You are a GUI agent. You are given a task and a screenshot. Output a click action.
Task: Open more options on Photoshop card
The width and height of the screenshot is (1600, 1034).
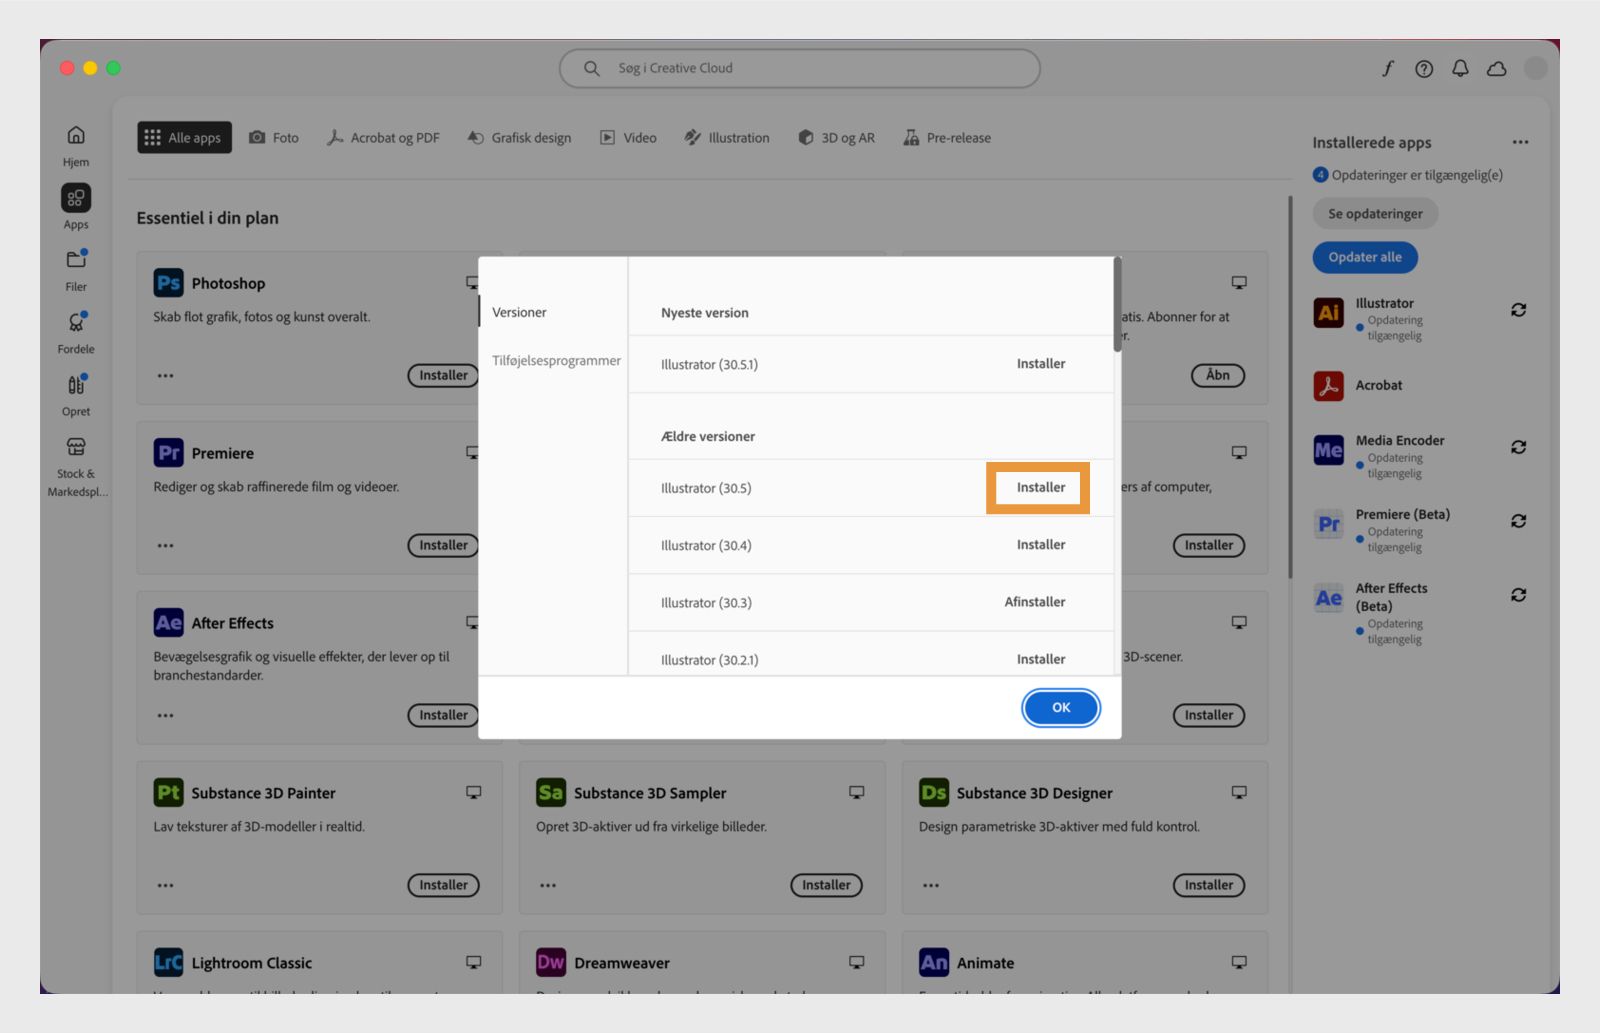[165, 376]
